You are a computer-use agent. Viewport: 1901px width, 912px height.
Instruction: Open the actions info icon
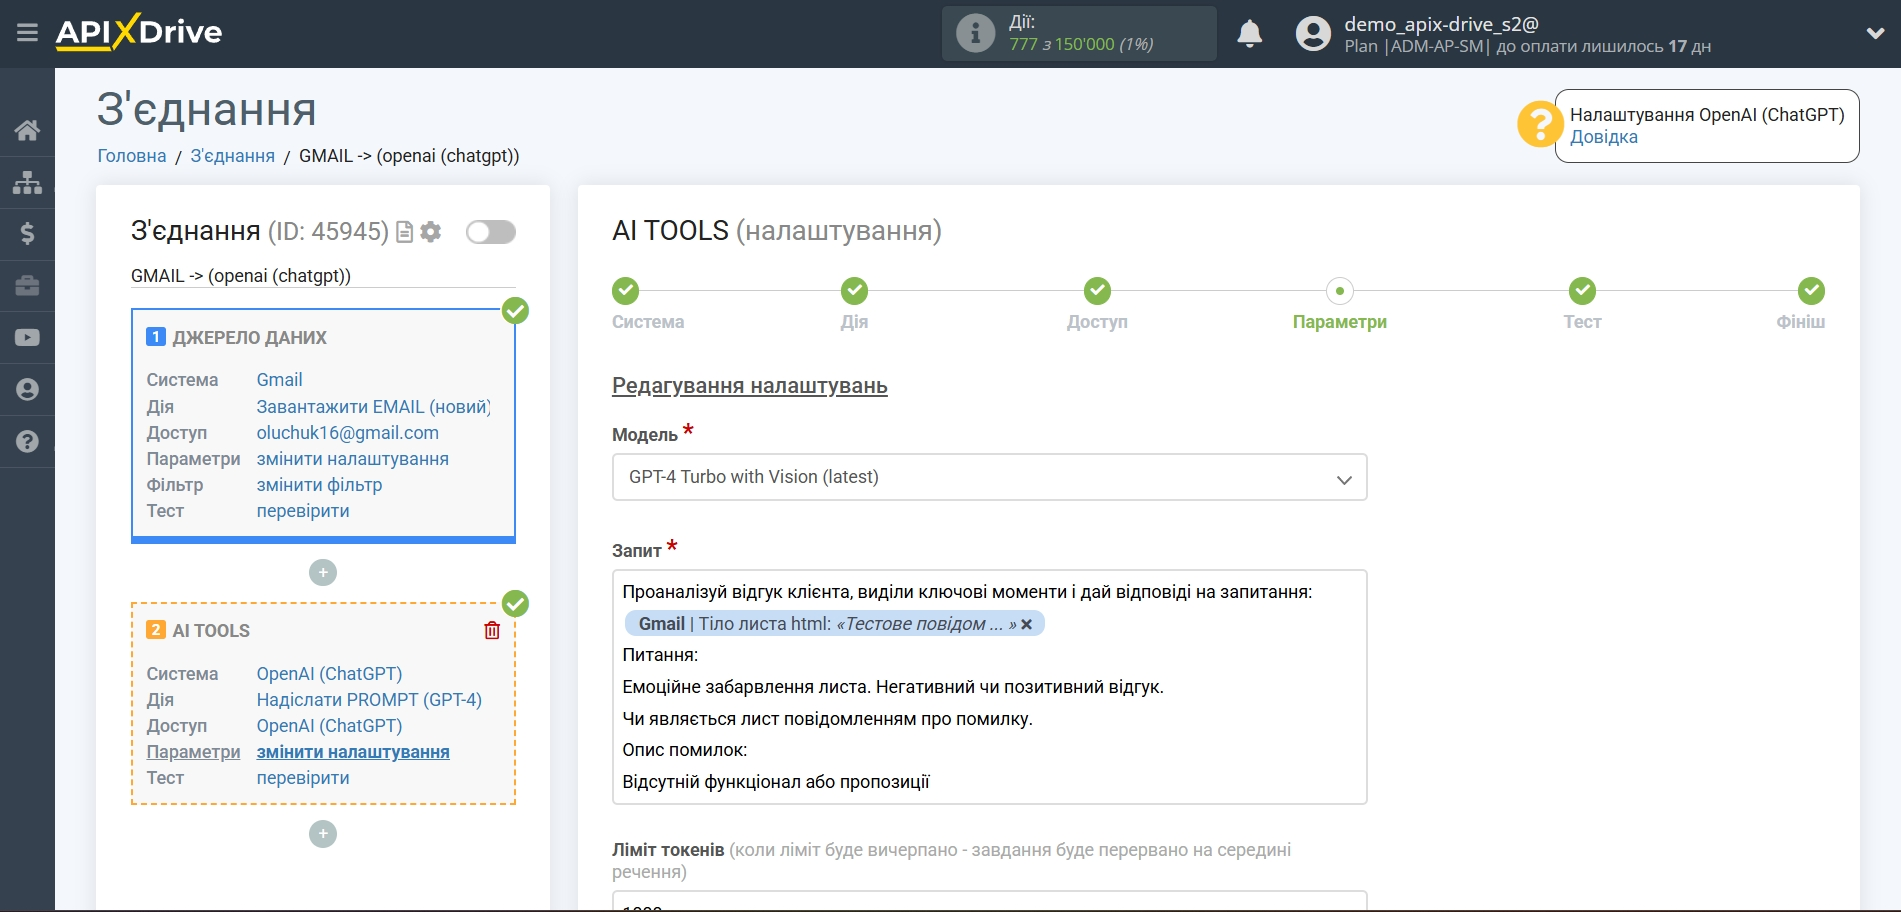click(975, 33)
